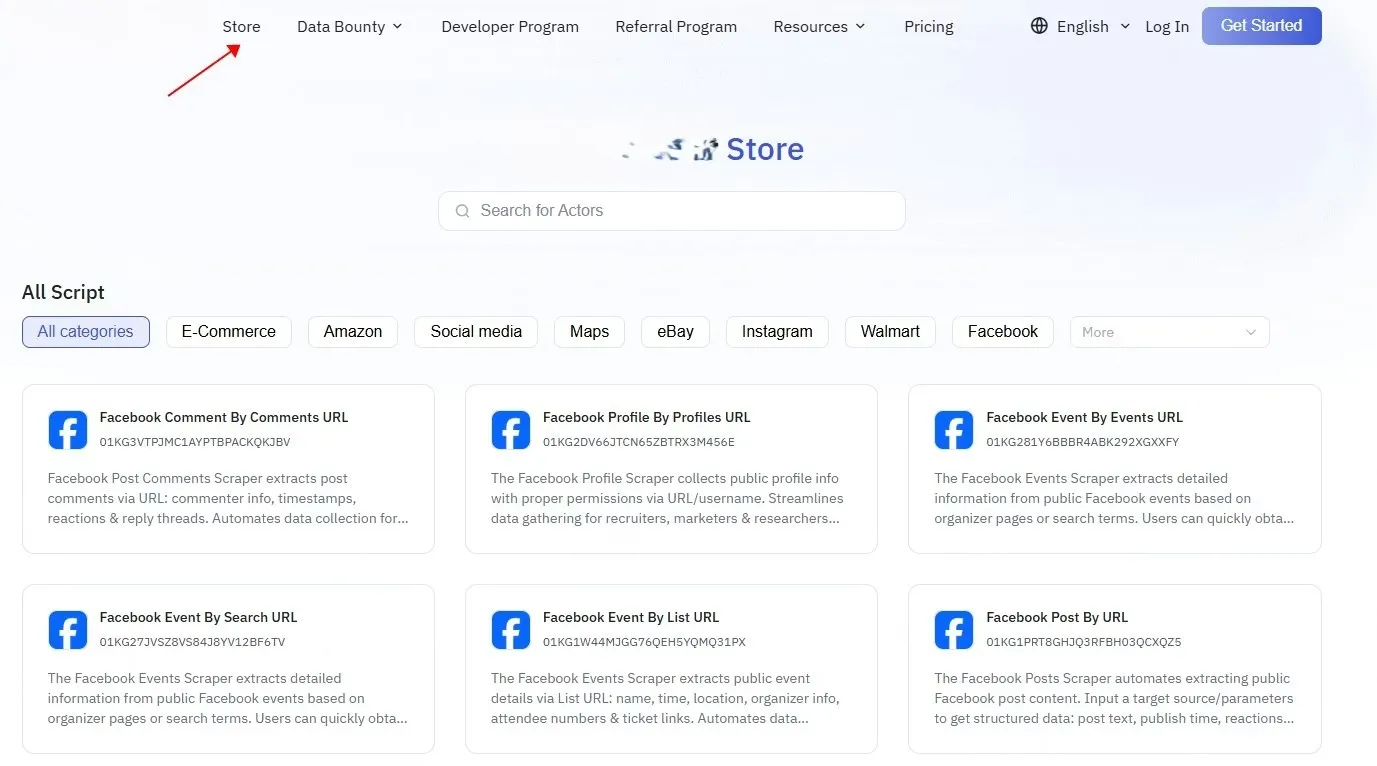The height and width of the screenshot is (766, 1377).
Task: Click the globe language icon
Action: tap(1039, 26)
